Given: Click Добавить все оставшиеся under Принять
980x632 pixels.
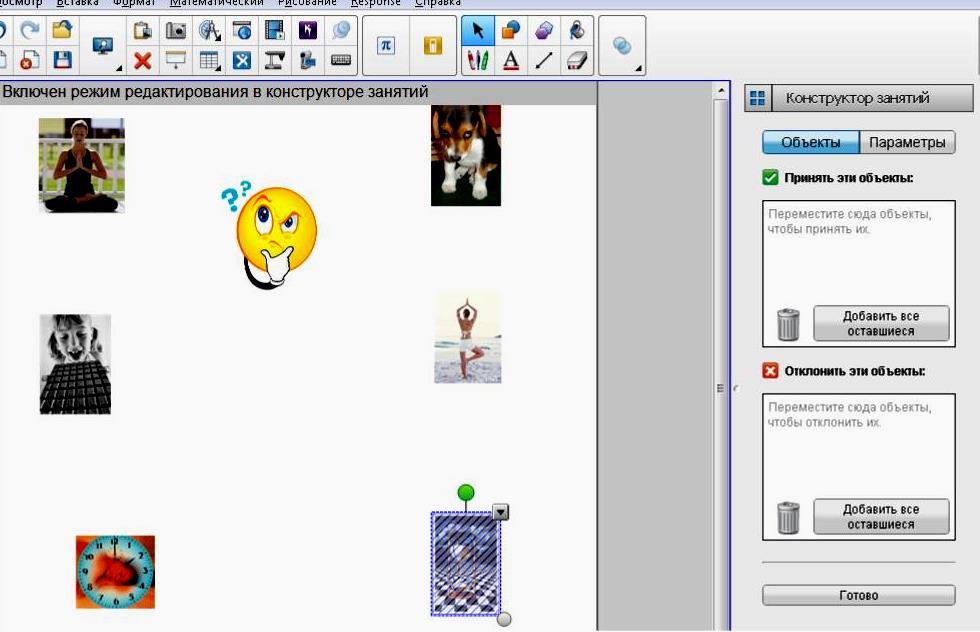Looking at the screenshot, I should coord(881,323).
